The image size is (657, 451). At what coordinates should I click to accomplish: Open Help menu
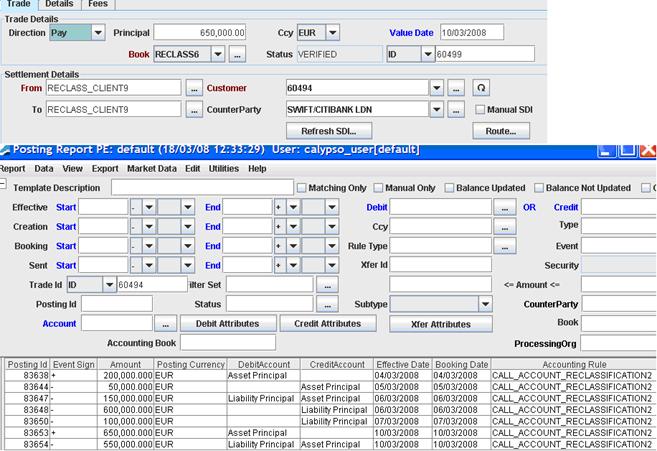coord(257,168)
